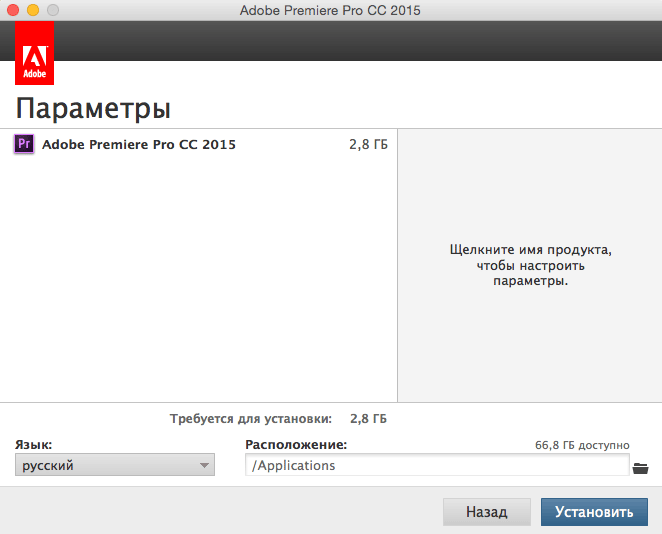Screen dimensions: 662x534
Task: Click the 2,8 ГБ required install size value
Action: [x=368, y=419]
